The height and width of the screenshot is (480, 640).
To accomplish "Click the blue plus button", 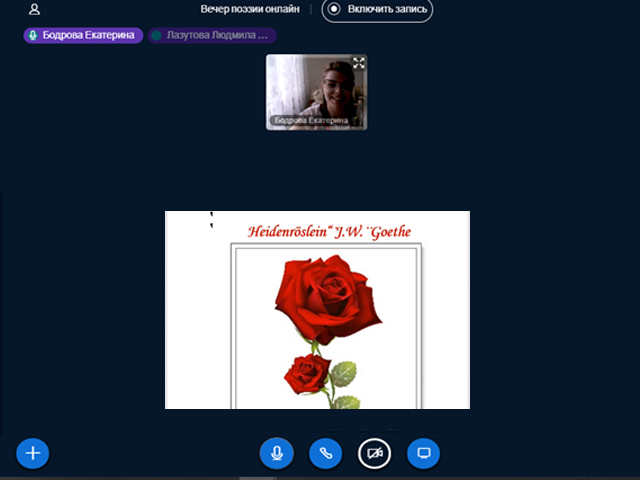I will [32, 453].
